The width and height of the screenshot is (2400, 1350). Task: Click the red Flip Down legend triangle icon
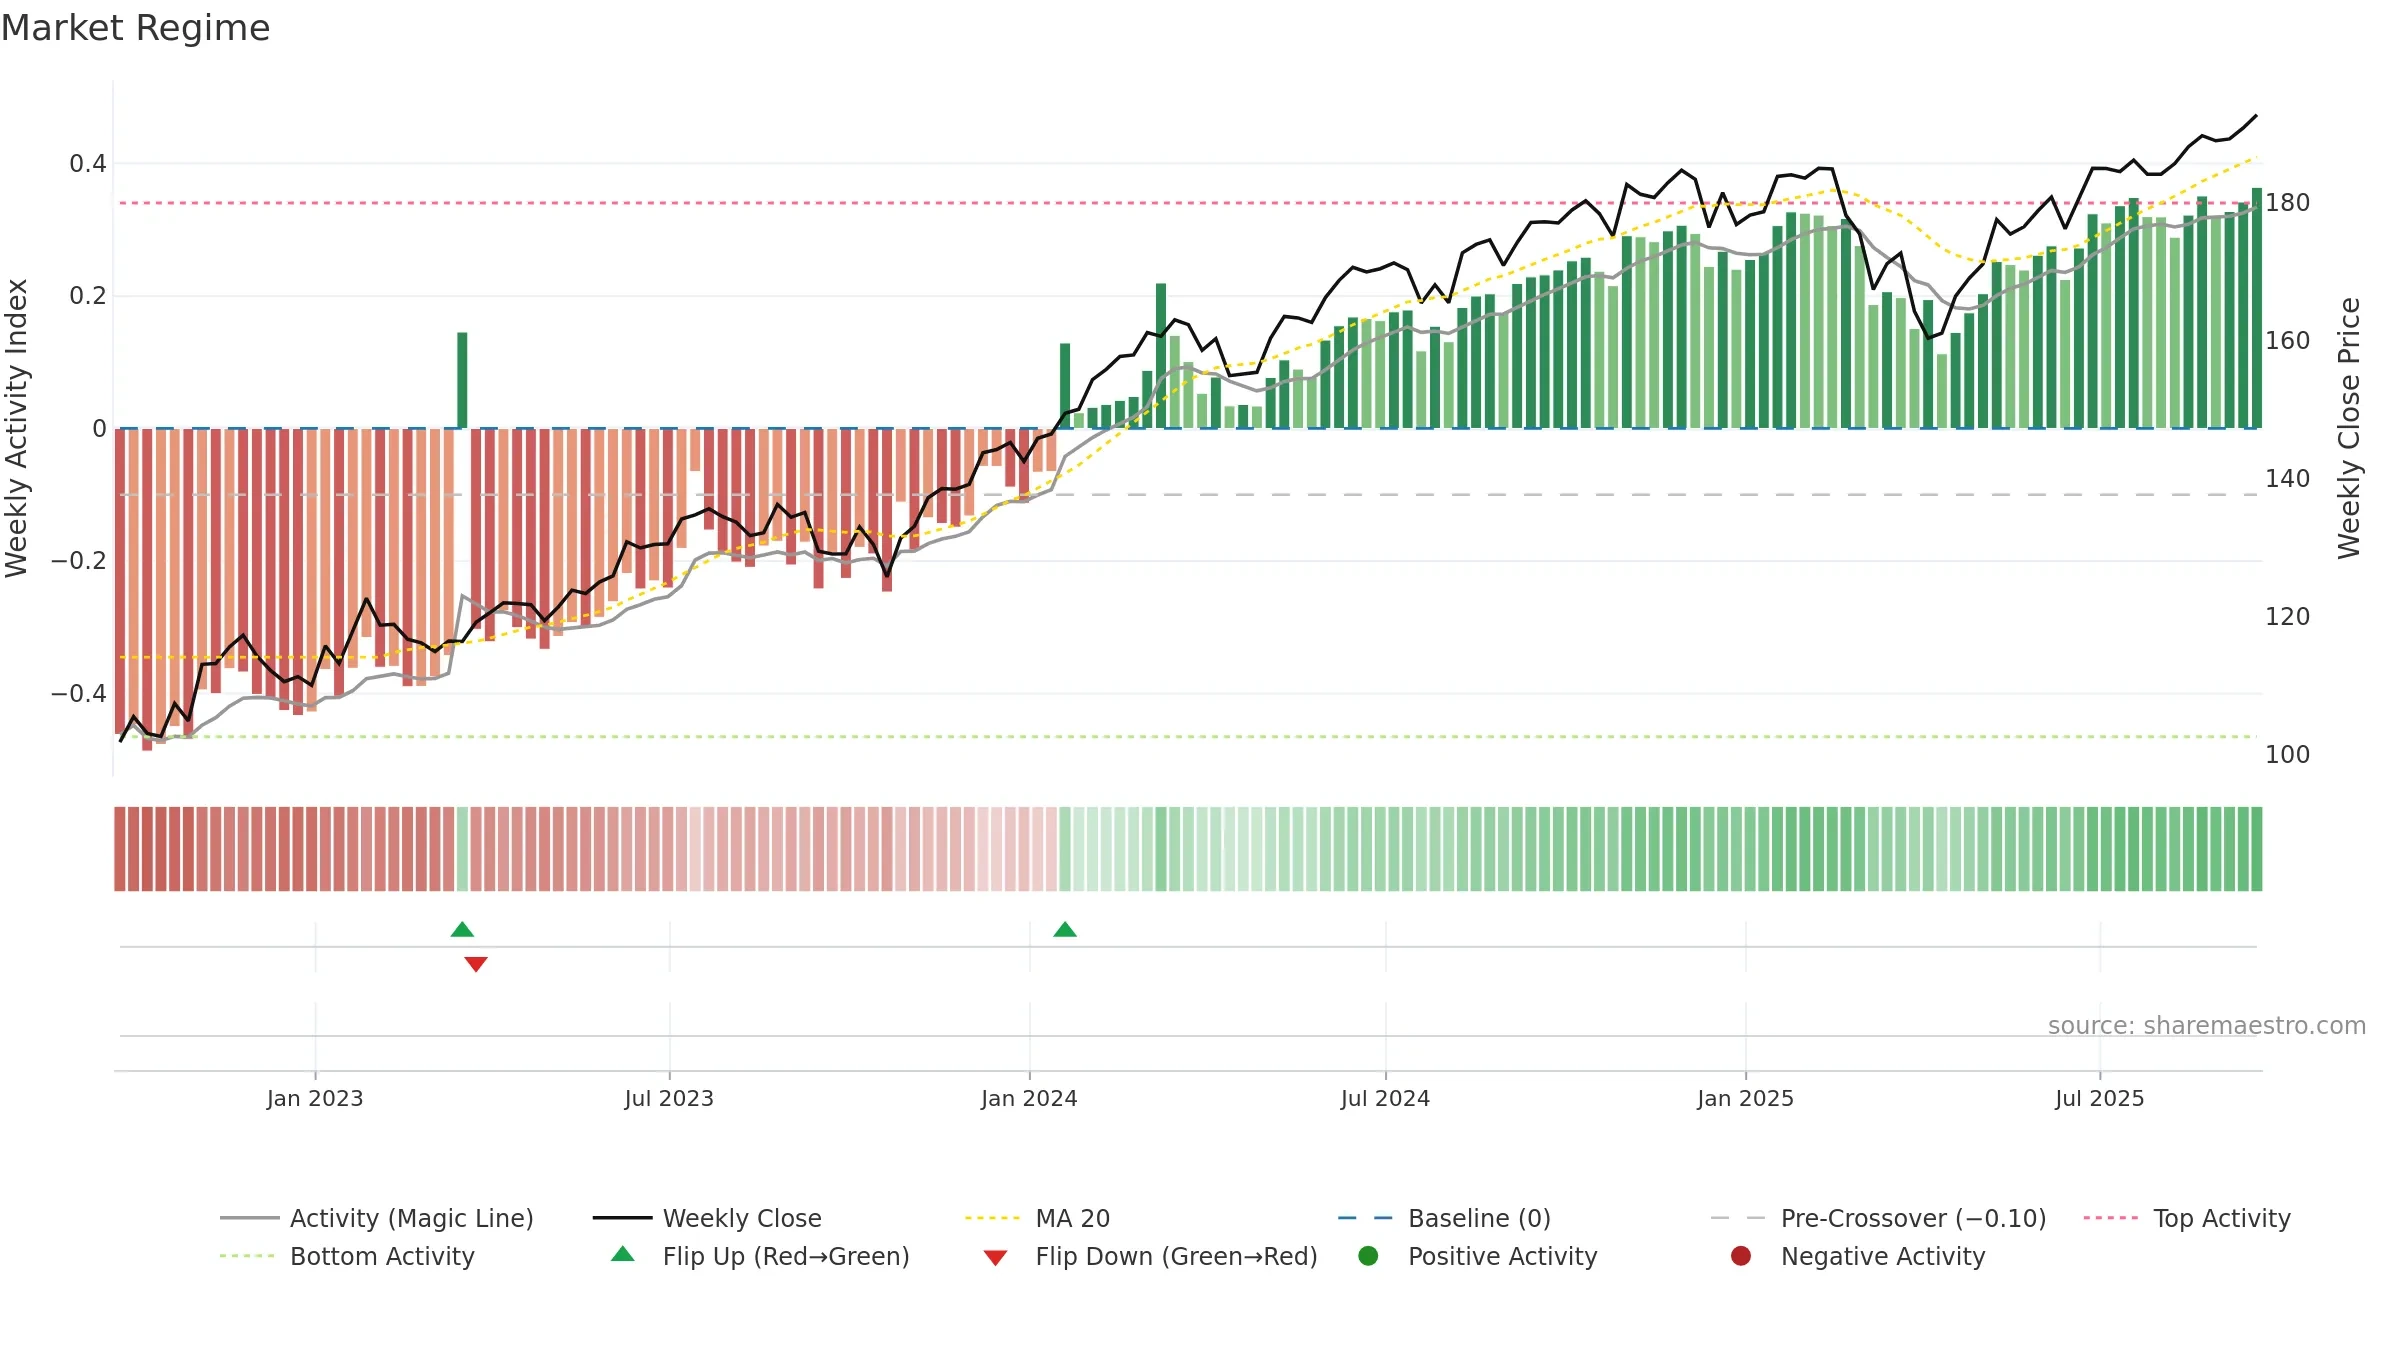995,1258
